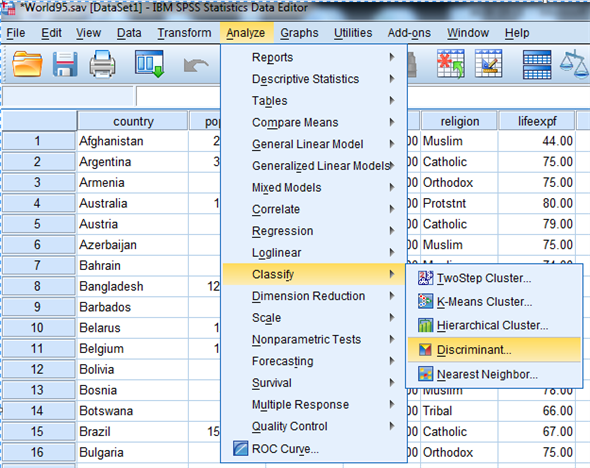Close the Analyze menu

[246, 33]
